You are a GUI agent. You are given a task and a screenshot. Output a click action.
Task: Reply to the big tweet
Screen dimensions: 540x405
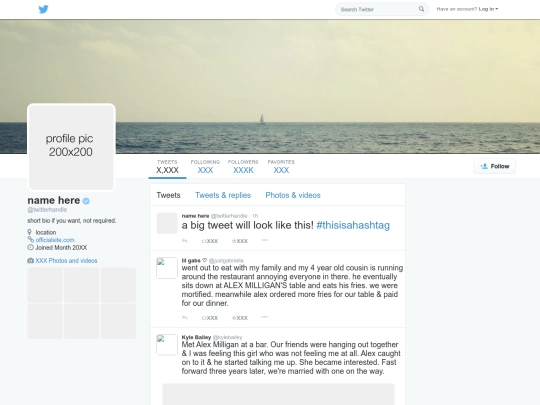185,241
